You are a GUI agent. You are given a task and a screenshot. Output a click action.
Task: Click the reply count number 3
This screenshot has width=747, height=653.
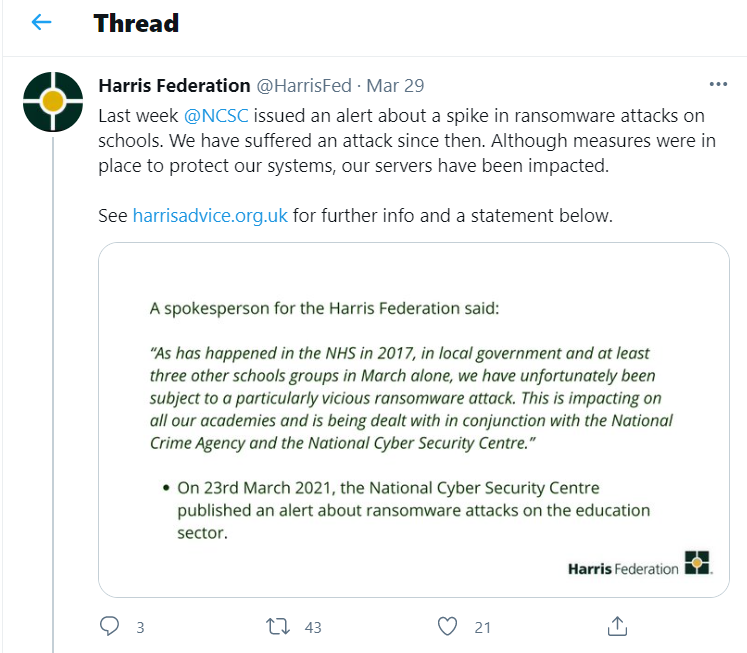point(140,627)
